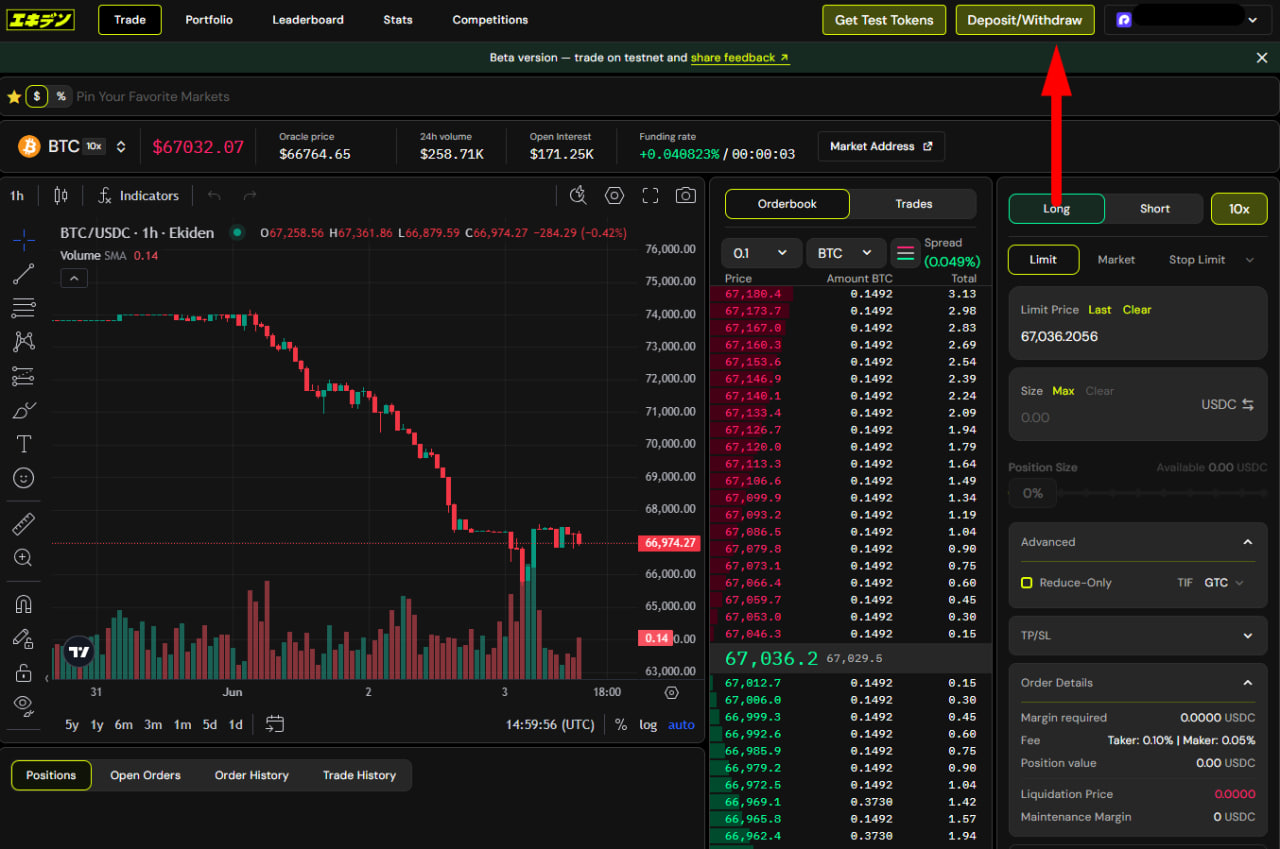Switch chart to fullscreen mode
Screen dimensions: 1280x849
(650, 196)
